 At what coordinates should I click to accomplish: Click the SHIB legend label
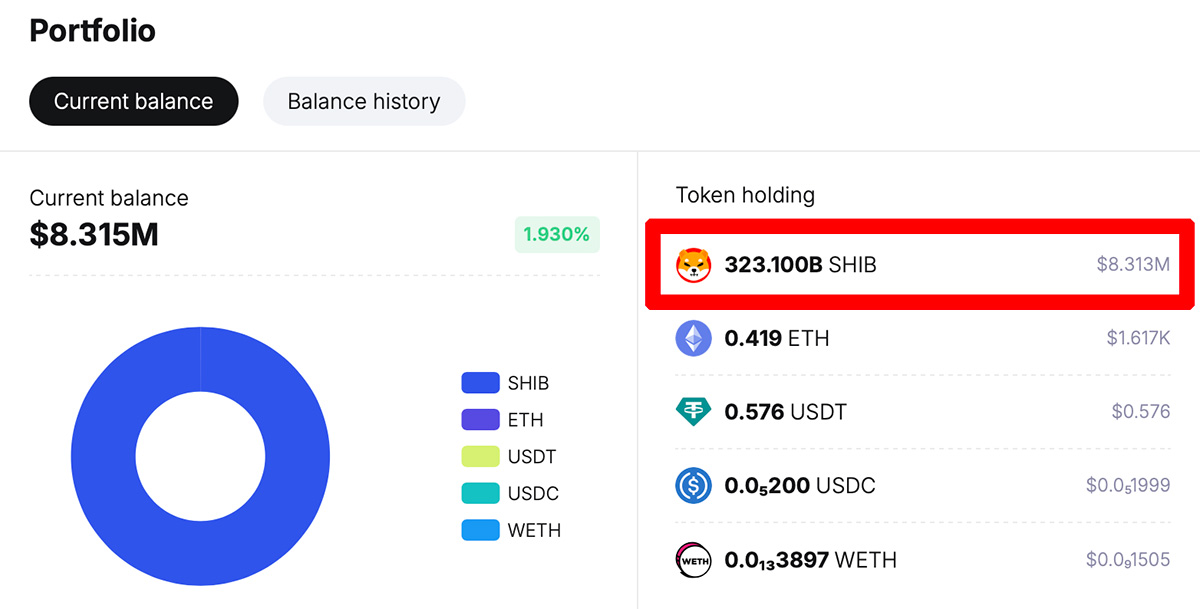(528, 383)
